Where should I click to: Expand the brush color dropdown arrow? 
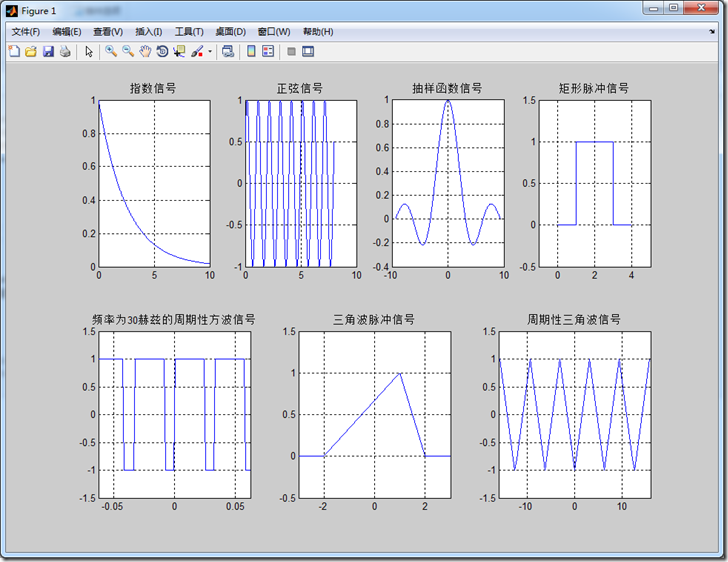(x=209, y=51)
